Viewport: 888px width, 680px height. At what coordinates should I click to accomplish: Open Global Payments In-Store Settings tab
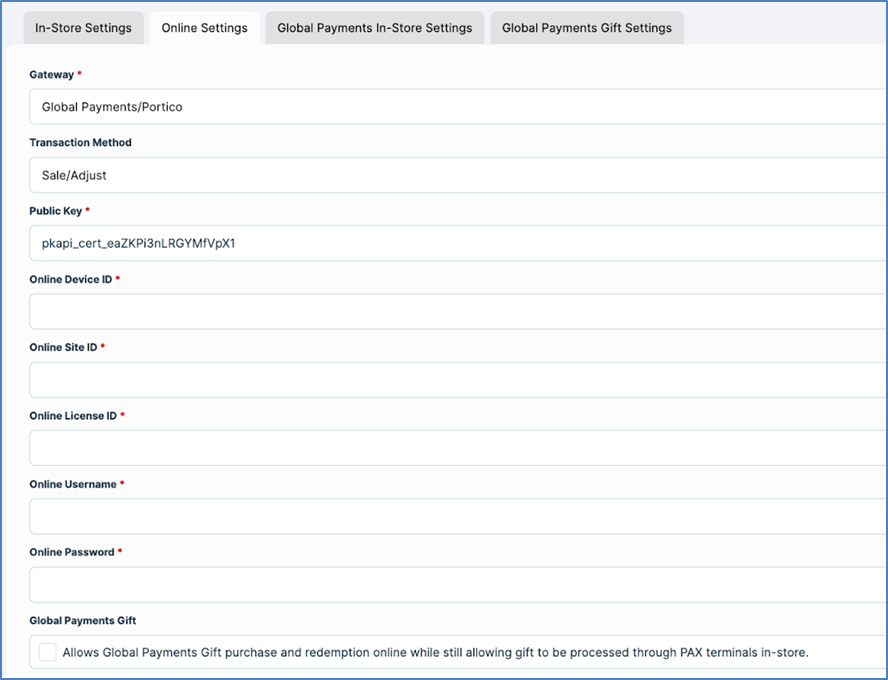click(x=374, y=28)
